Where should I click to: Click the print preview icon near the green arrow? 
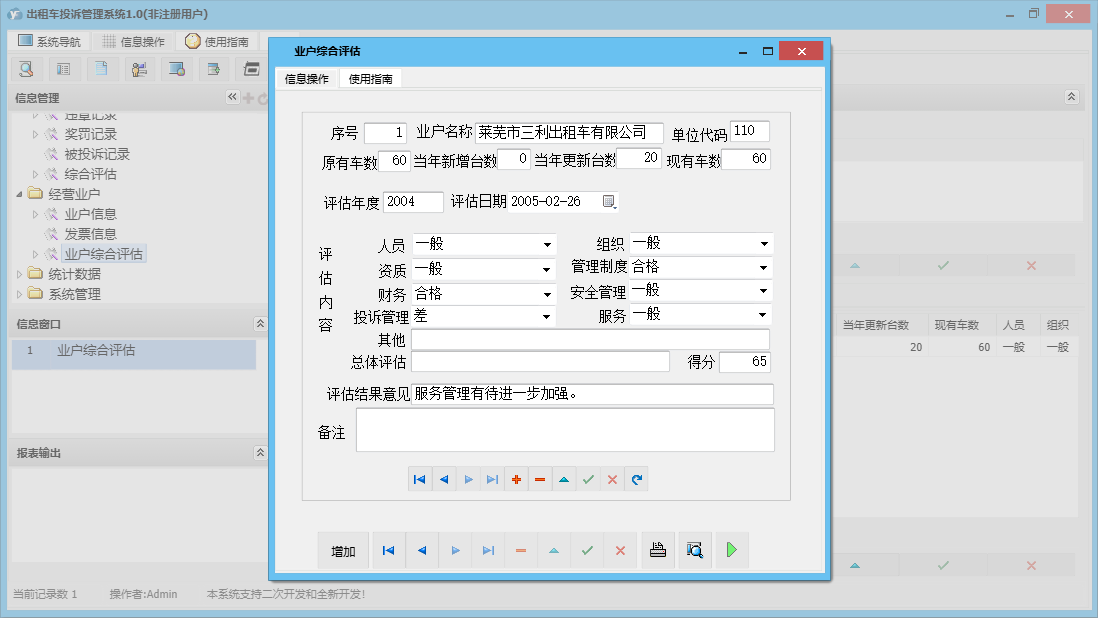[694, 549]
